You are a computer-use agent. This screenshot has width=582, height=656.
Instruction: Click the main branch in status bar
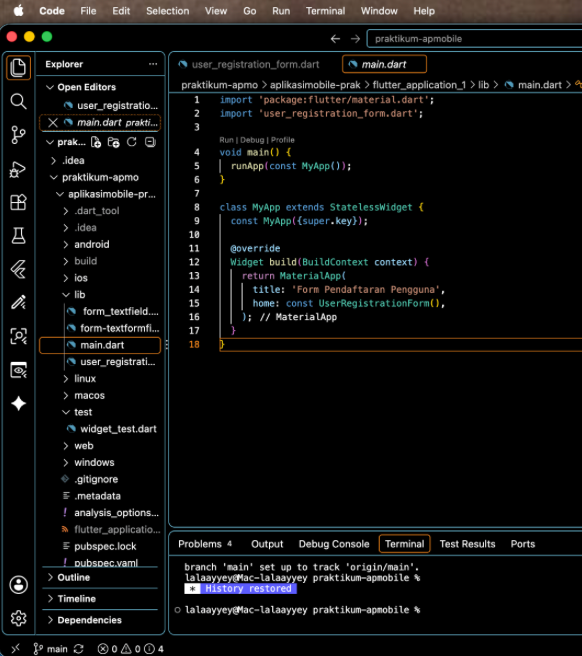pyautogui.click(x=51, y=649)
